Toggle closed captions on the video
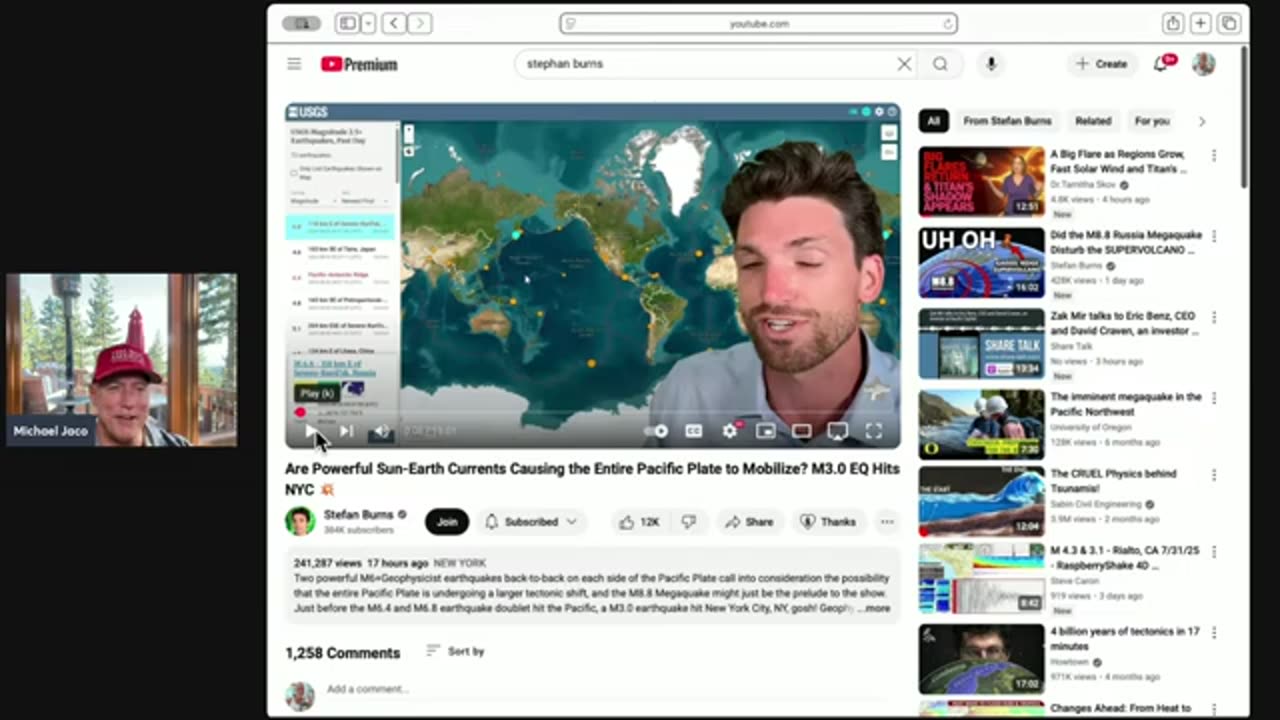1280x720 pixels. click(693, 431)
